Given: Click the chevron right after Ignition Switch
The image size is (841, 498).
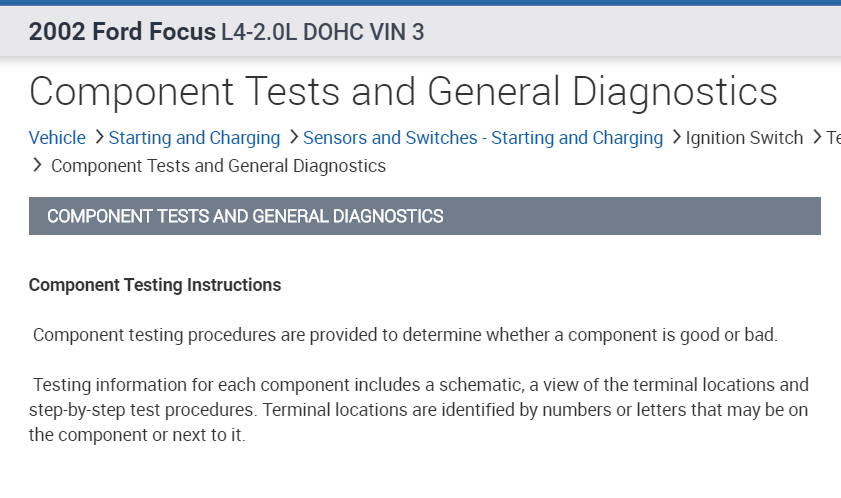Looking at the screenshot, I should (x=815, y=138).
